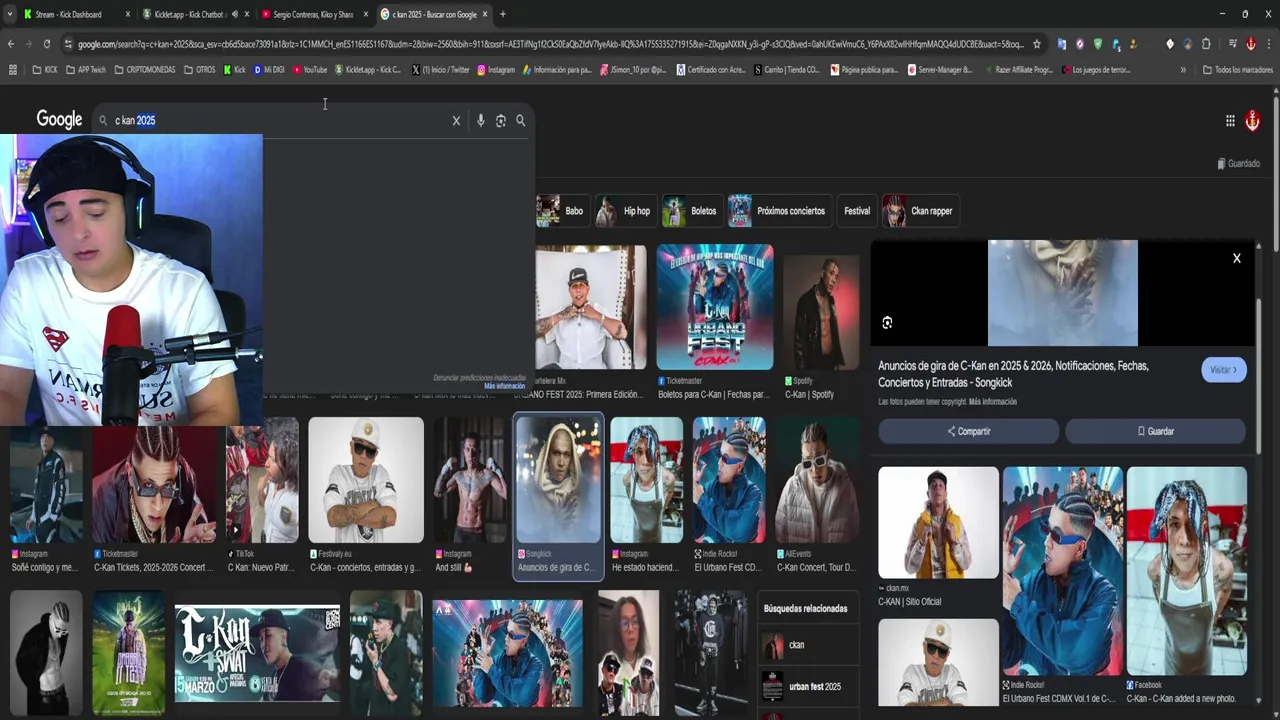
Task: Open the bookmarks bar apps grid
Action: pyautogui.click(x=13, y=70)
